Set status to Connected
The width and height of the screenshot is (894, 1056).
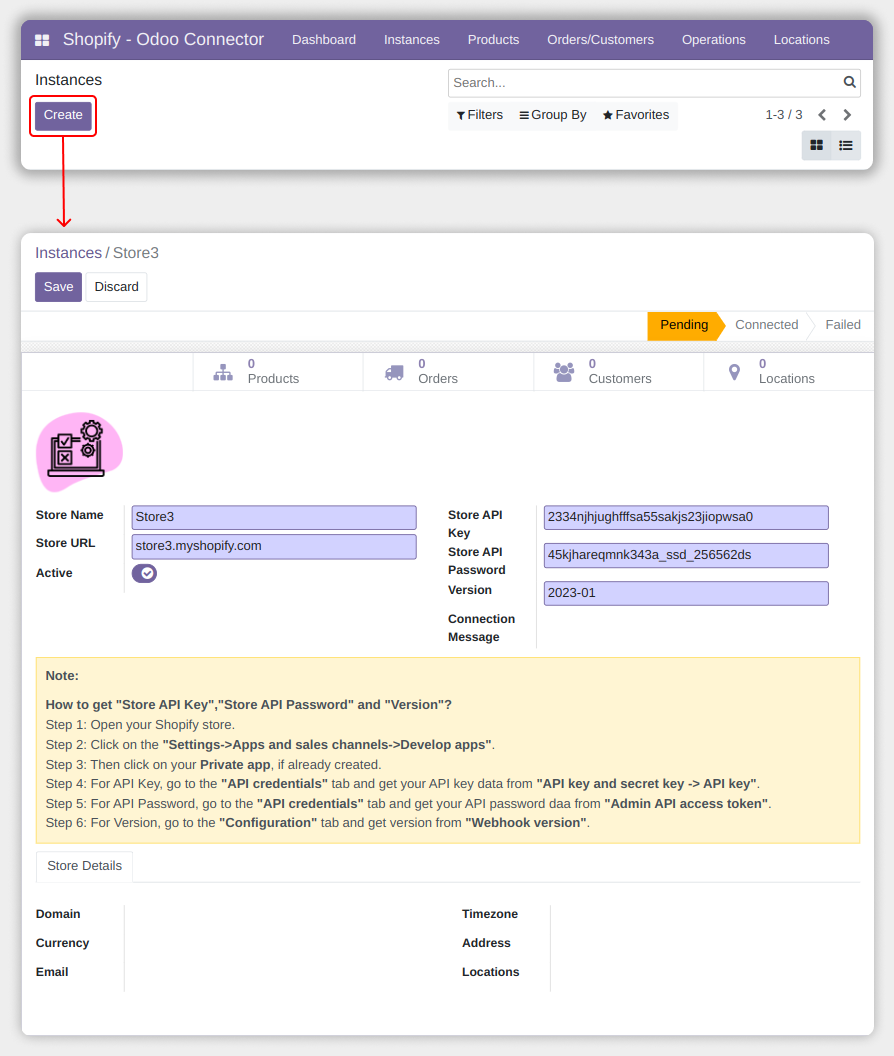coord(767,325)
